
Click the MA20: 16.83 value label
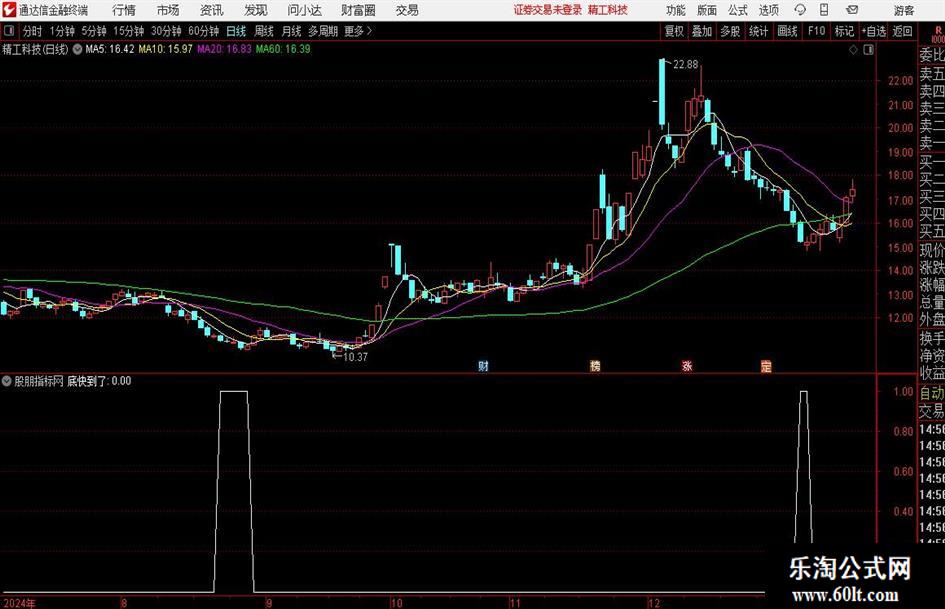[224, 49]
